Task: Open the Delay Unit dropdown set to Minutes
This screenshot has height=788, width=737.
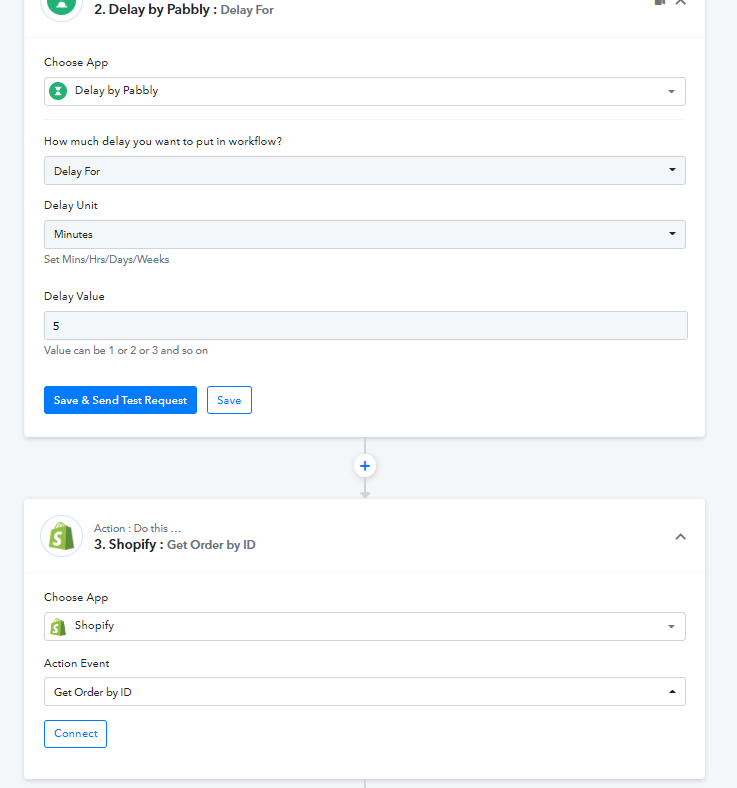Action: pyautogui.click(x=365, y=234)
